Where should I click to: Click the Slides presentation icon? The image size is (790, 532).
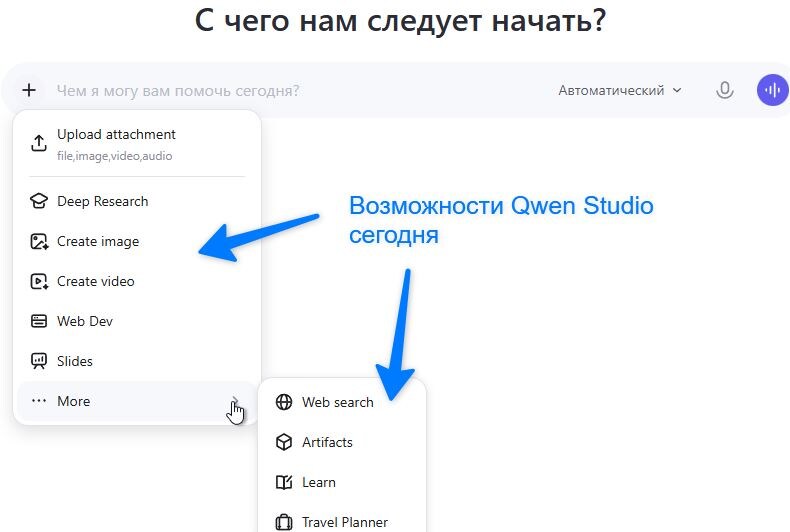point(39,361)
